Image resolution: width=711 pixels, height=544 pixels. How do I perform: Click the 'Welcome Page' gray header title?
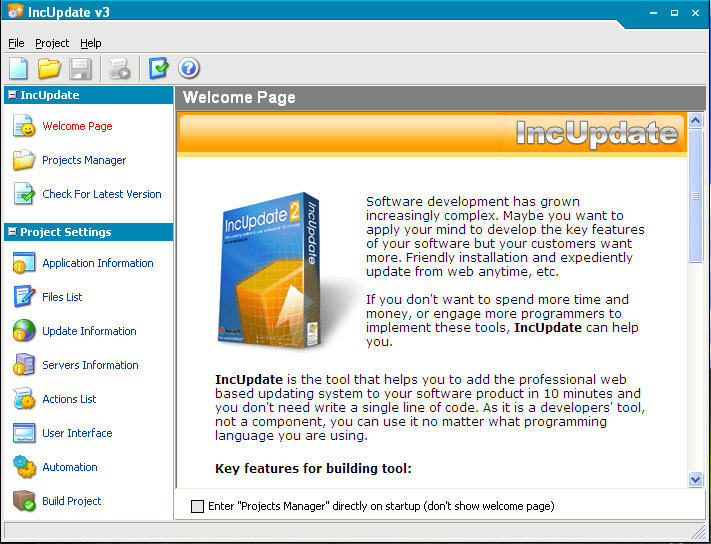(x=239, y=97)
